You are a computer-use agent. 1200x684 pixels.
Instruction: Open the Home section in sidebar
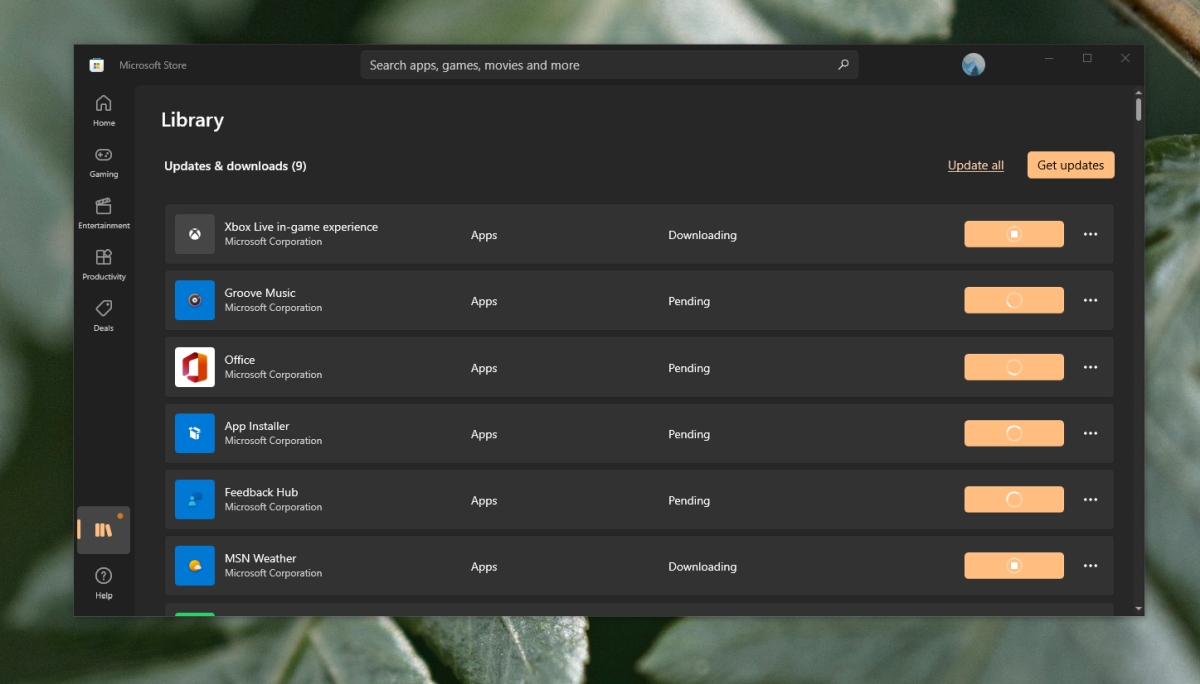tap(104, 110)
